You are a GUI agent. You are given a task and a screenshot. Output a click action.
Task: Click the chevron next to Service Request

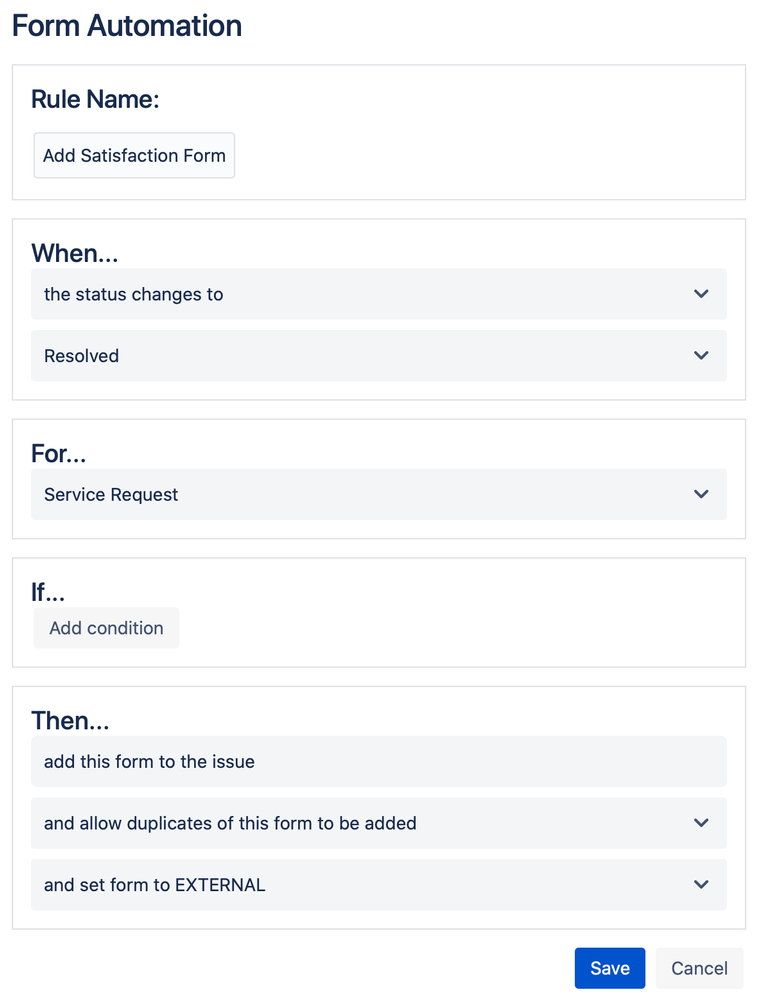(x=701, y=494)
